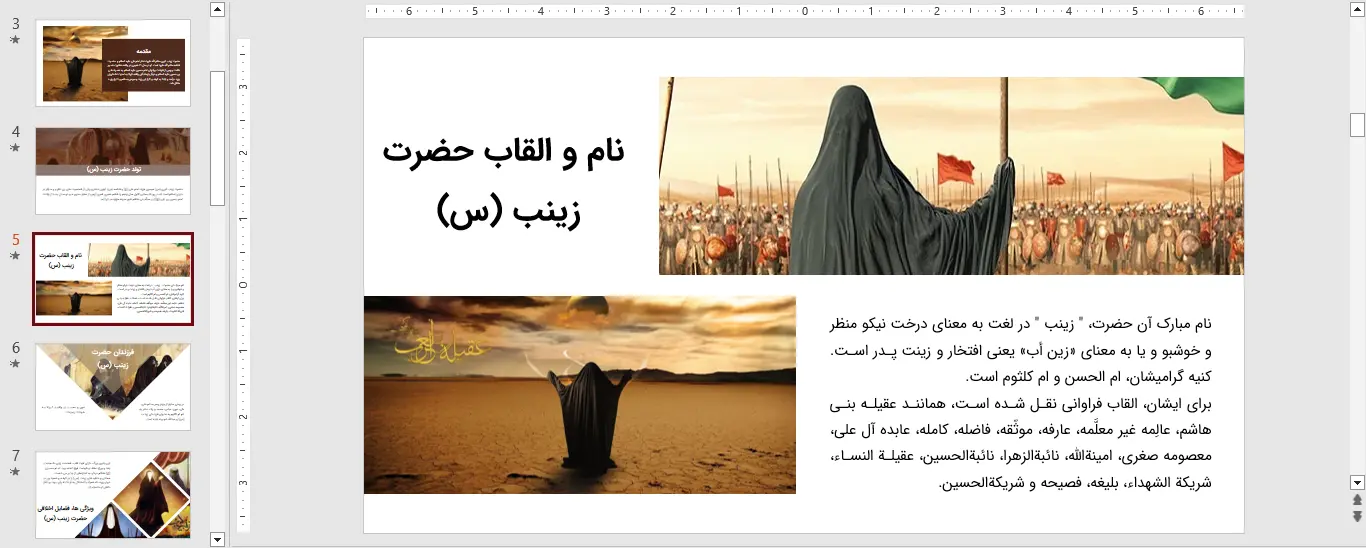This screenshot has width=1366, height=548.
Task: Click the thumbnail panel scroll-up arrow
Action: [217, 9]
